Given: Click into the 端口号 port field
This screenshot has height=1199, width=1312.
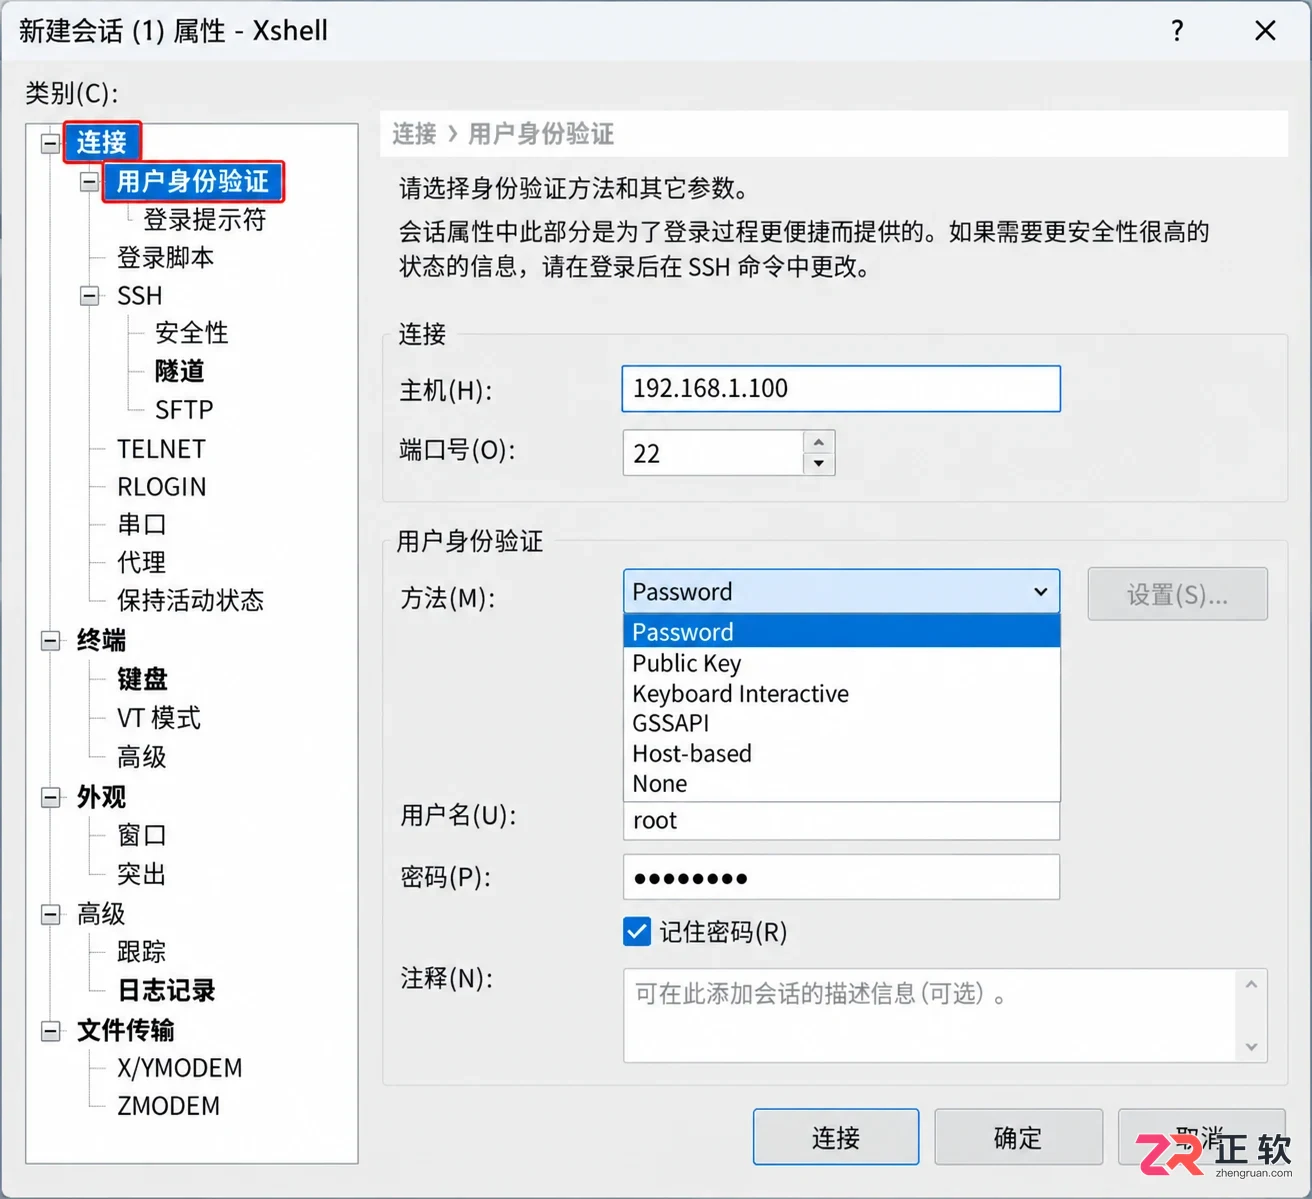Looking at the screenshot, I should click(713, 453).
